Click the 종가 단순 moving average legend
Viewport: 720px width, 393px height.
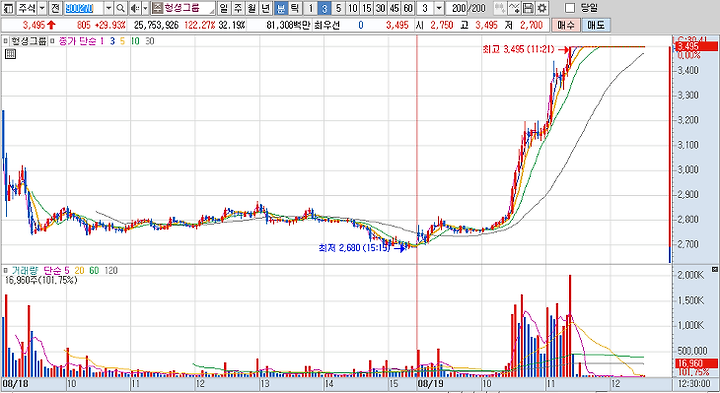(x=77, y=41)
